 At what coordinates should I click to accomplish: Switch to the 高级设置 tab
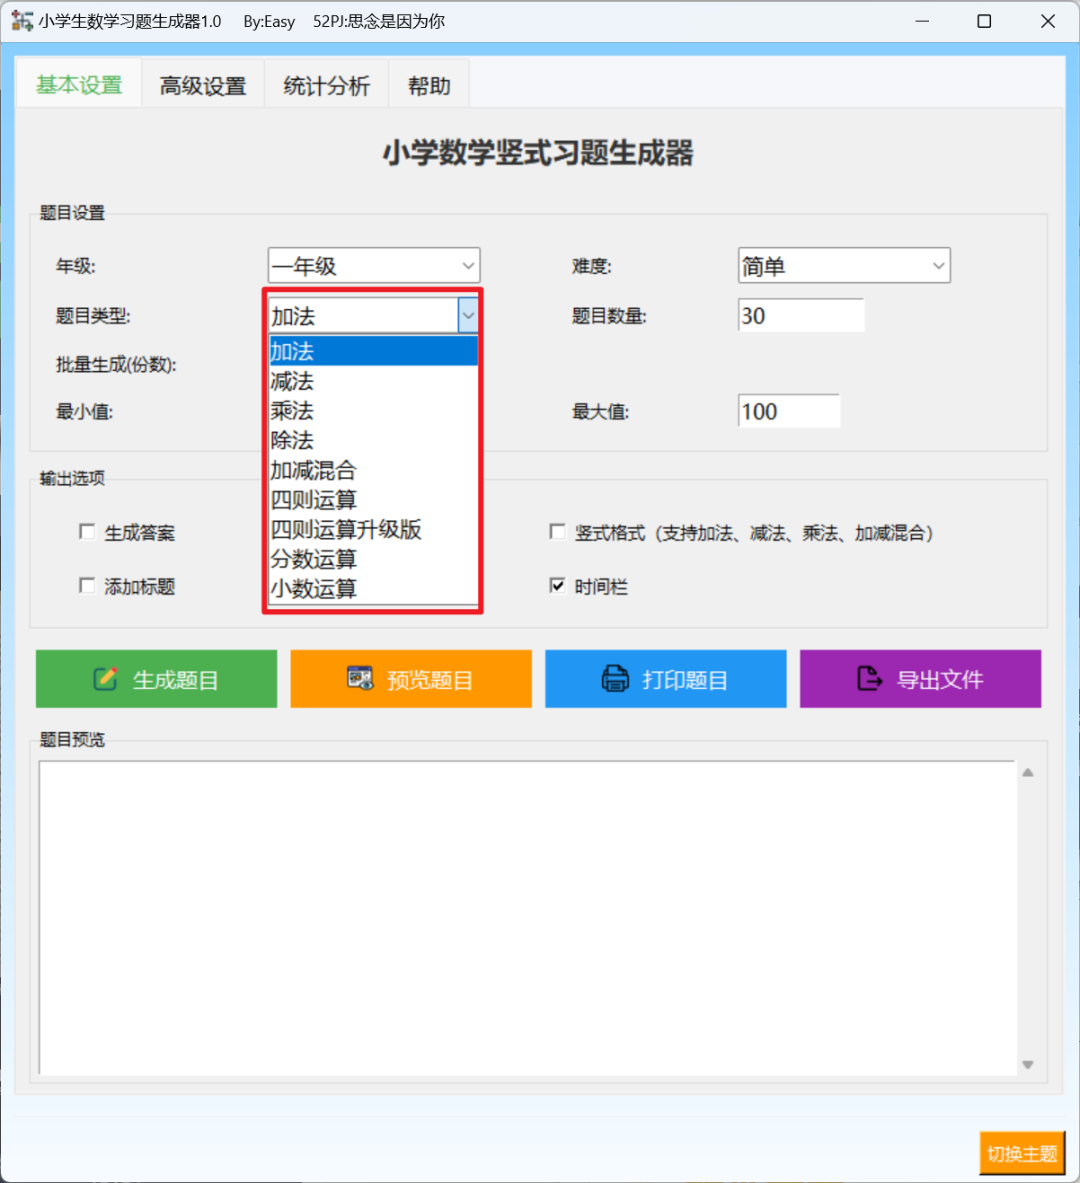202,86
